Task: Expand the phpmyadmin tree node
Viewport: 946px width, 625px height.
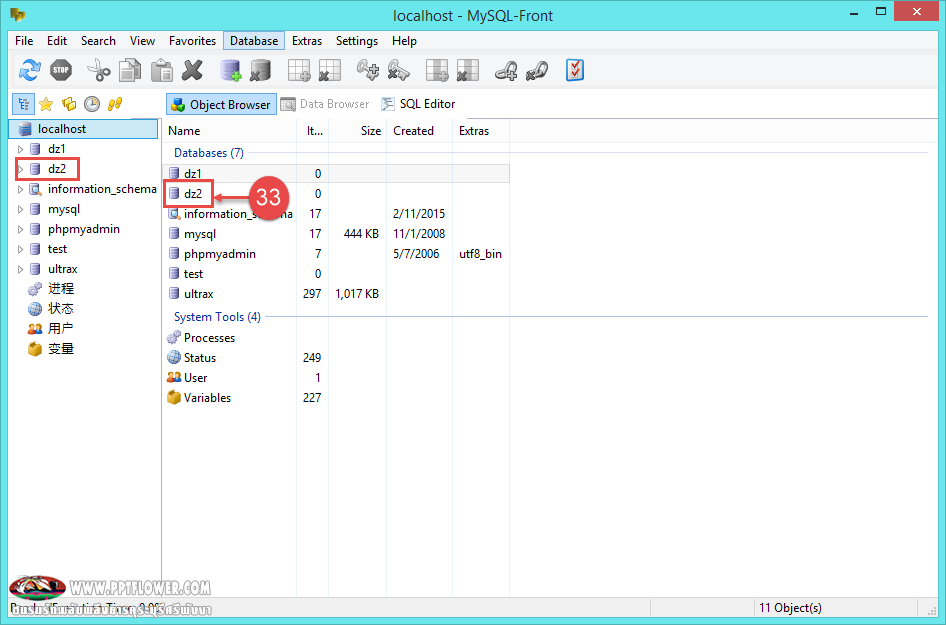Action: pos(21,229)
